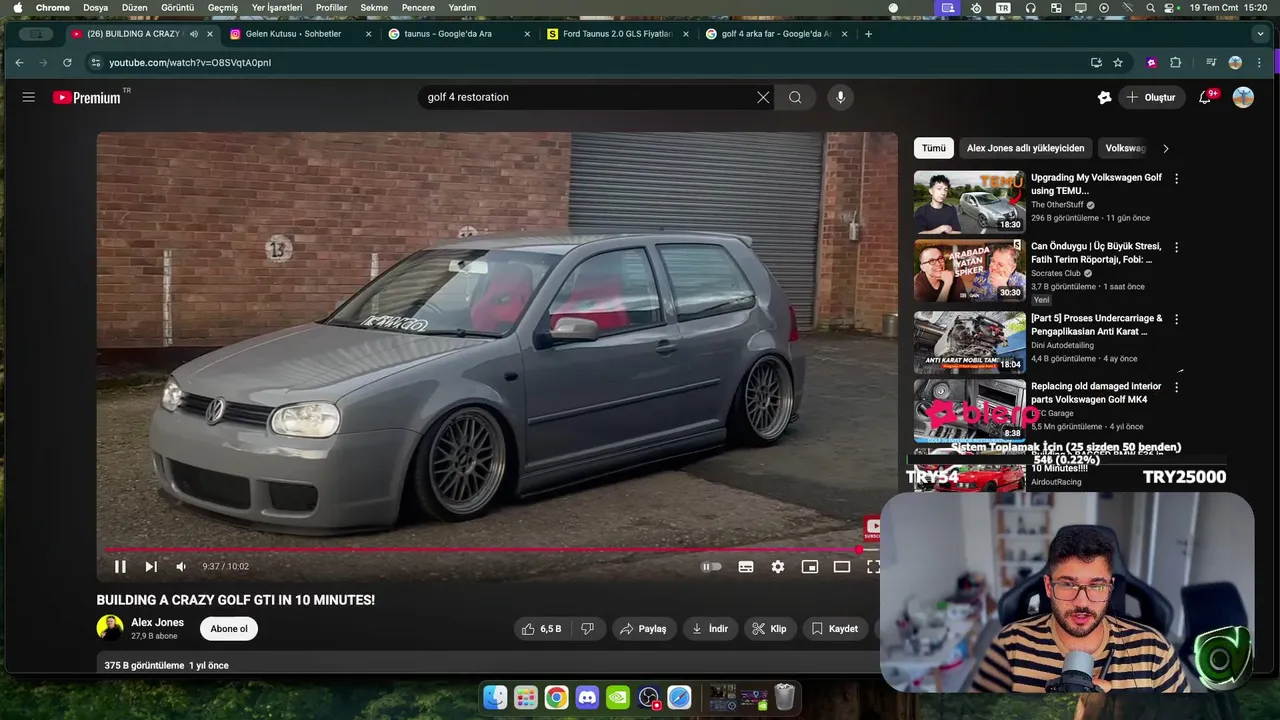
Task: Create a Klip from the video
Action: click(x=769, y=629)
